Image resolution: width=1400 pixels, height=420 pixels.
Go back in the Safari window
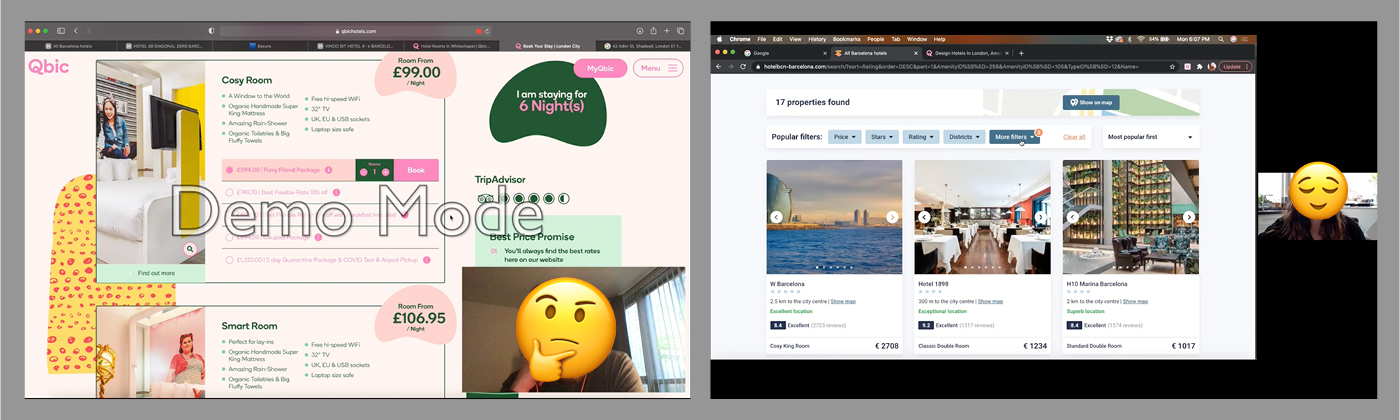pos(77,31)
